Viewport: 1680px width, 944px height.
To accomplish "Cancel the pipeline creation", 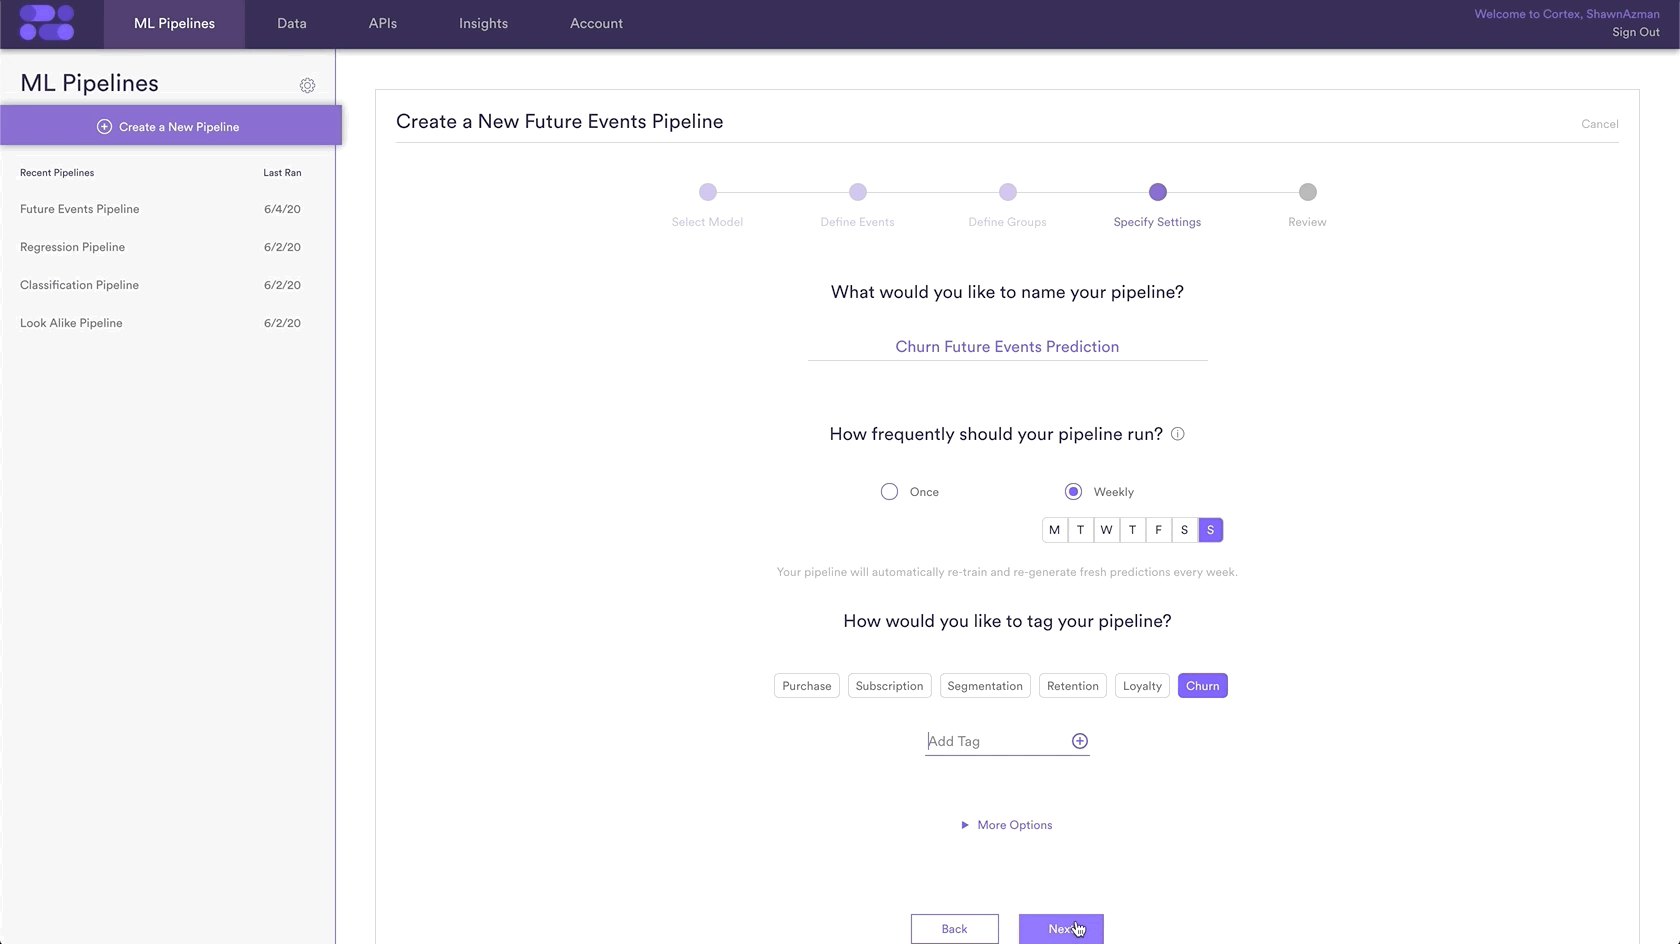I will click(x=1599, y=124).
